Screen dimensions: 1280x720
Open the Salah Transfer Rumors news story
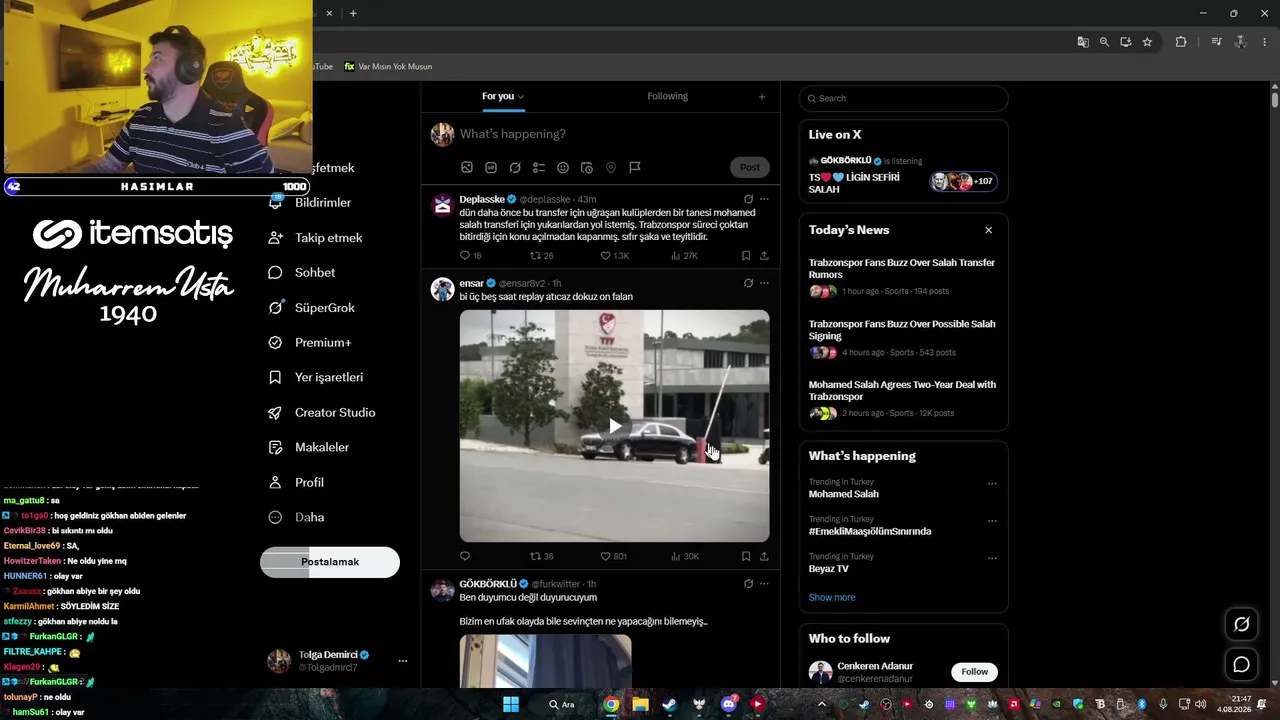click(x=902, y=277)
